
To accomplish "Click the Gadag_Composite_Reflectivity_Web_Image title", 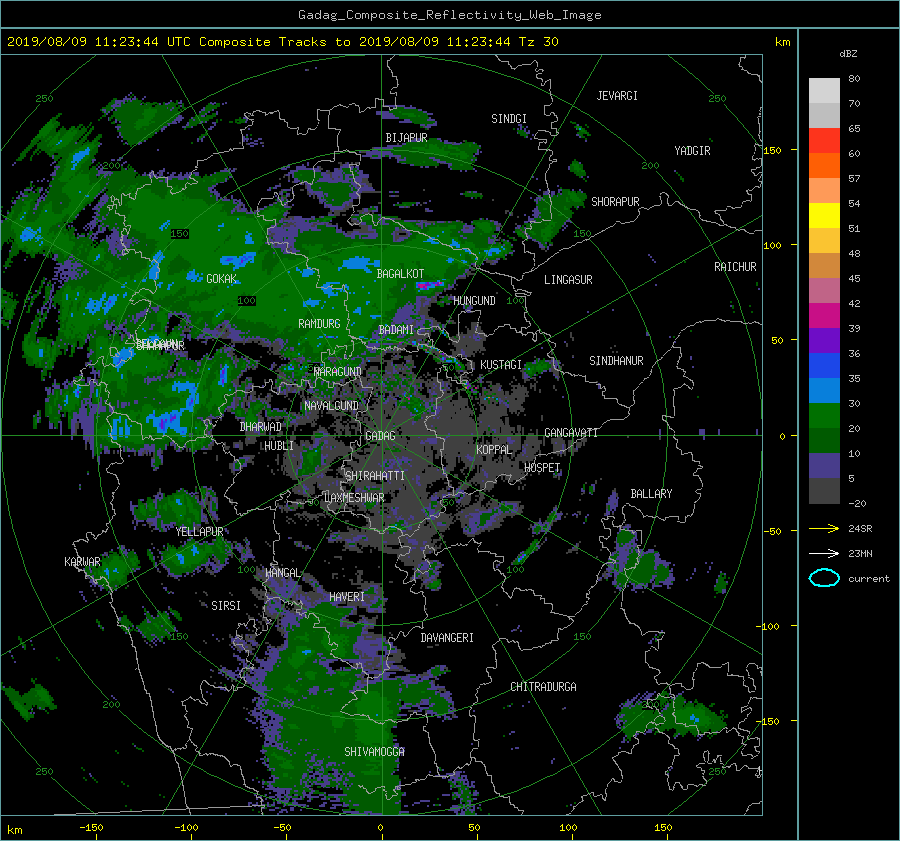I will tap(449, 15).
